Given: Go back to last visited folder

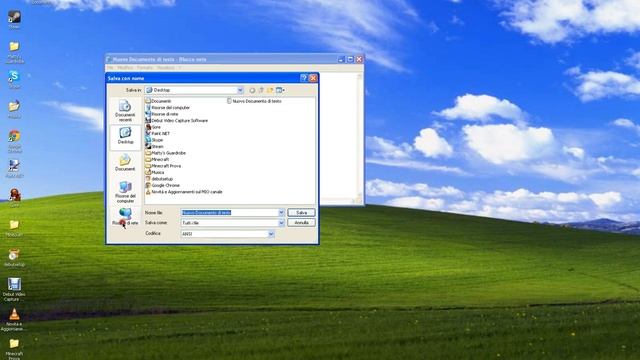Looking at the screenshot, I should coord(252,90).
